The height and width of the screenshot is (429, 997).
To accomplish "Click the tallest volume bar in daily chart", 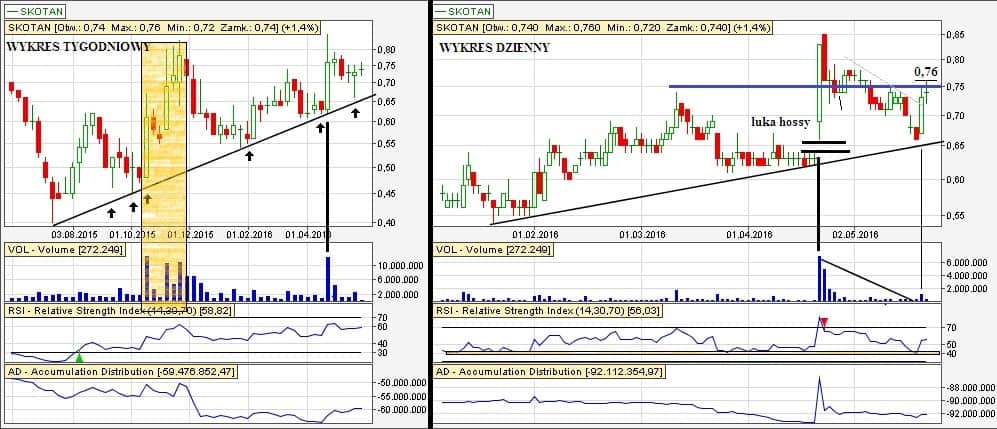I will click(x=820, y=278).
